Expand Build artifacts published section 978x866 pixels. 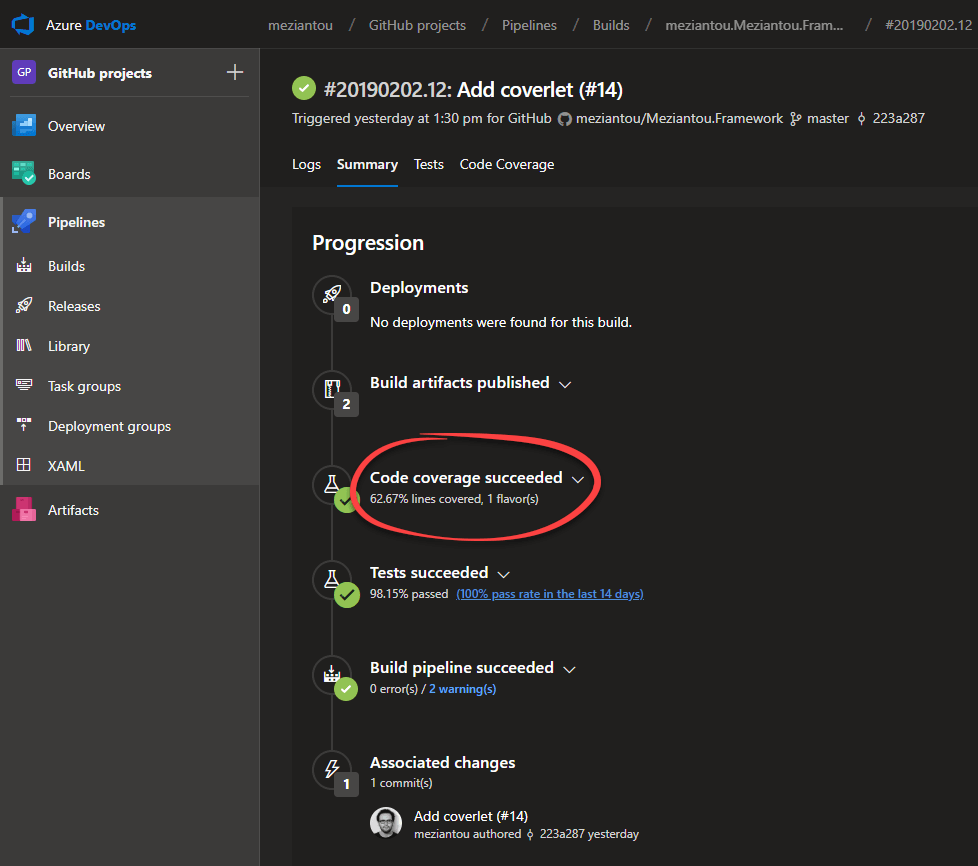565,384
